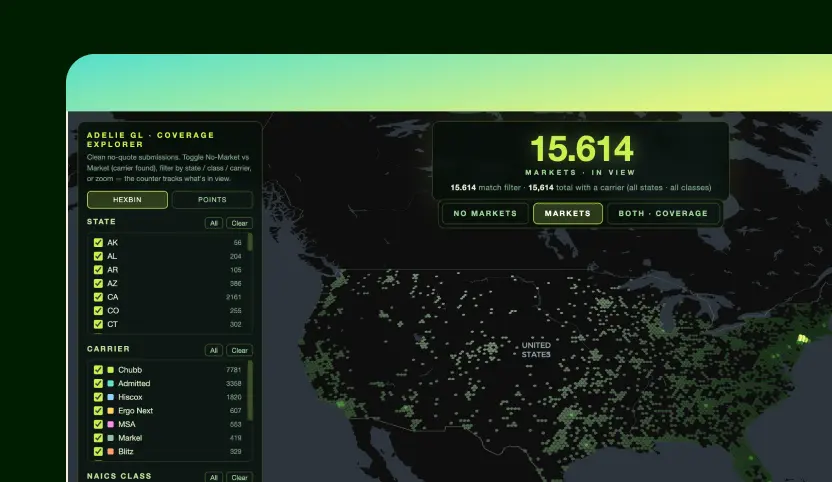This screenshot has height=482, width=832.
Task: Click the bright hexbin cluster on East Coast
Action: 803,339
